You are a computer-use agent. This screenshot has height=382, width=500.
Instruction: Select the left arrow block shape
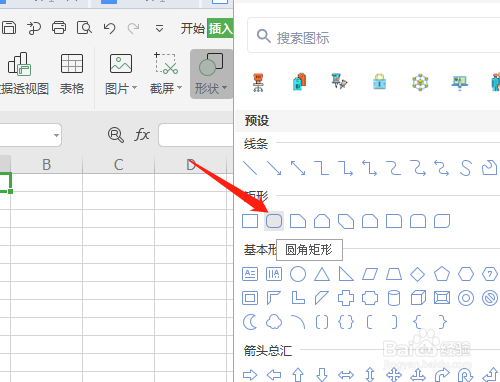point(274,375)
